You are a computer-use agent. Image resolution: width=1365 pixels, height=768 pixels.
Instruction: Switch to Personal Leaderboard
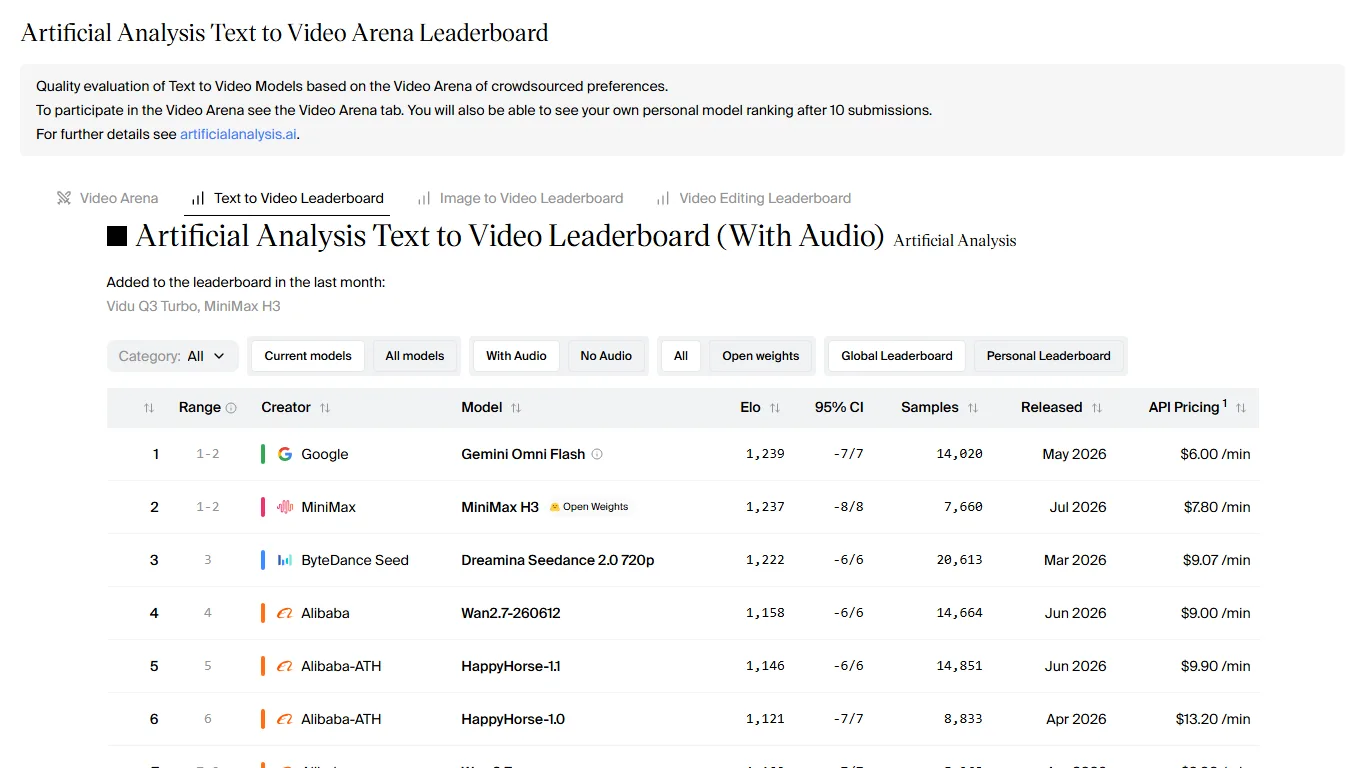click(1049, 356)
